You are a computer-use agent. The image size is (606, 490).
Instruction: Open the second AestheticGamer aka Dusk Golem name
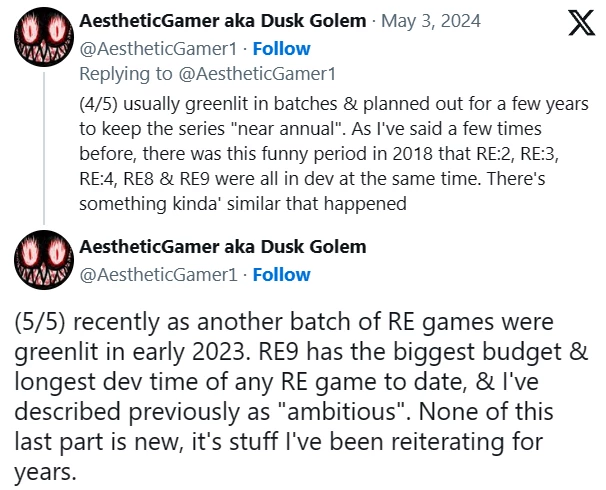(x=222, y=247)
